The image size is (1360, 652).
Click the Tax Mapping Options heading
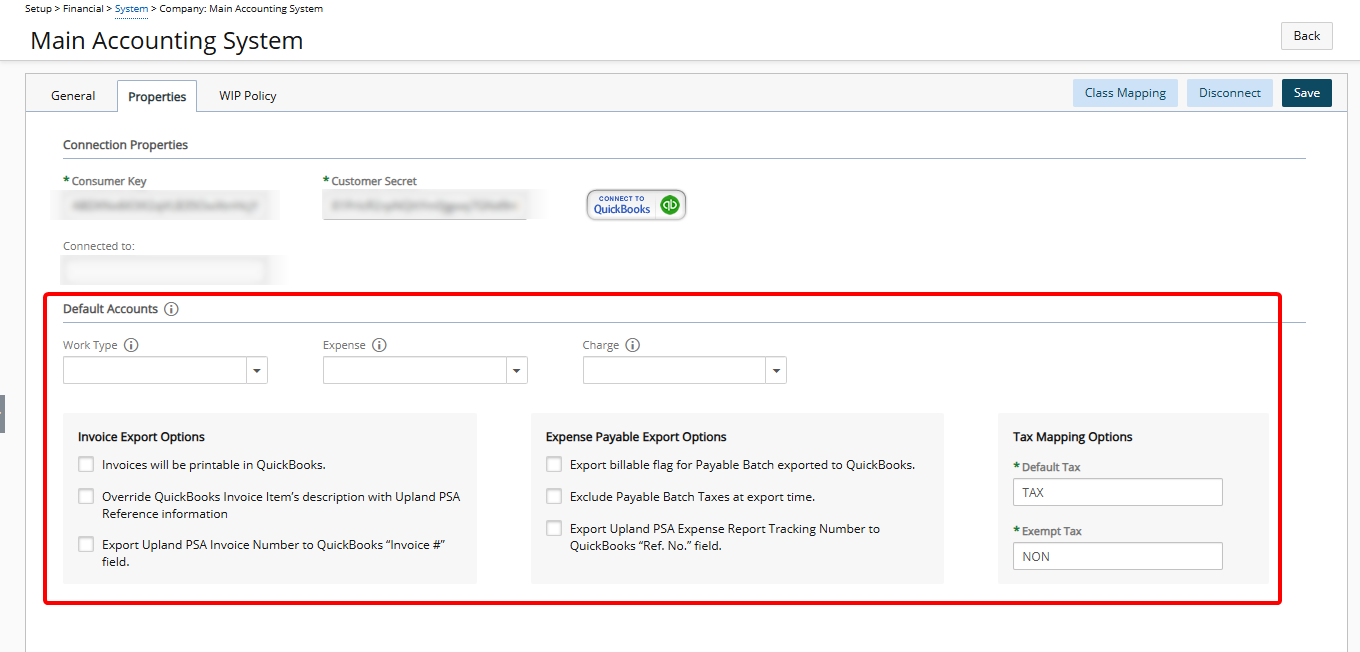(x=1073, y=437)
